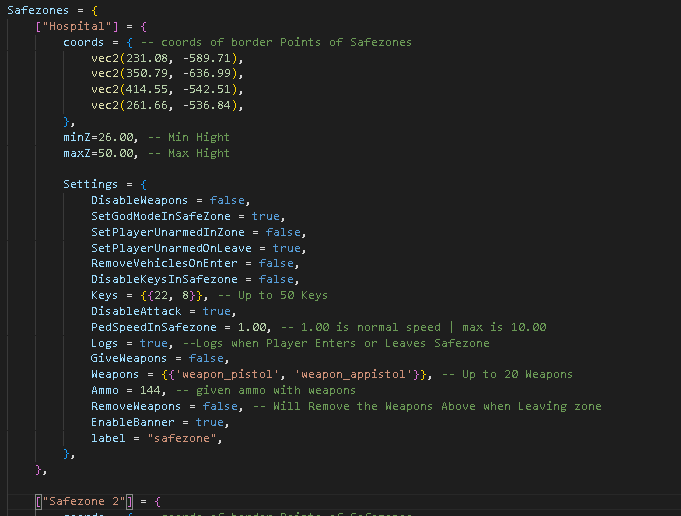Click the label "safezone" string
Screen dimensions: 681x516
[182, 438]
